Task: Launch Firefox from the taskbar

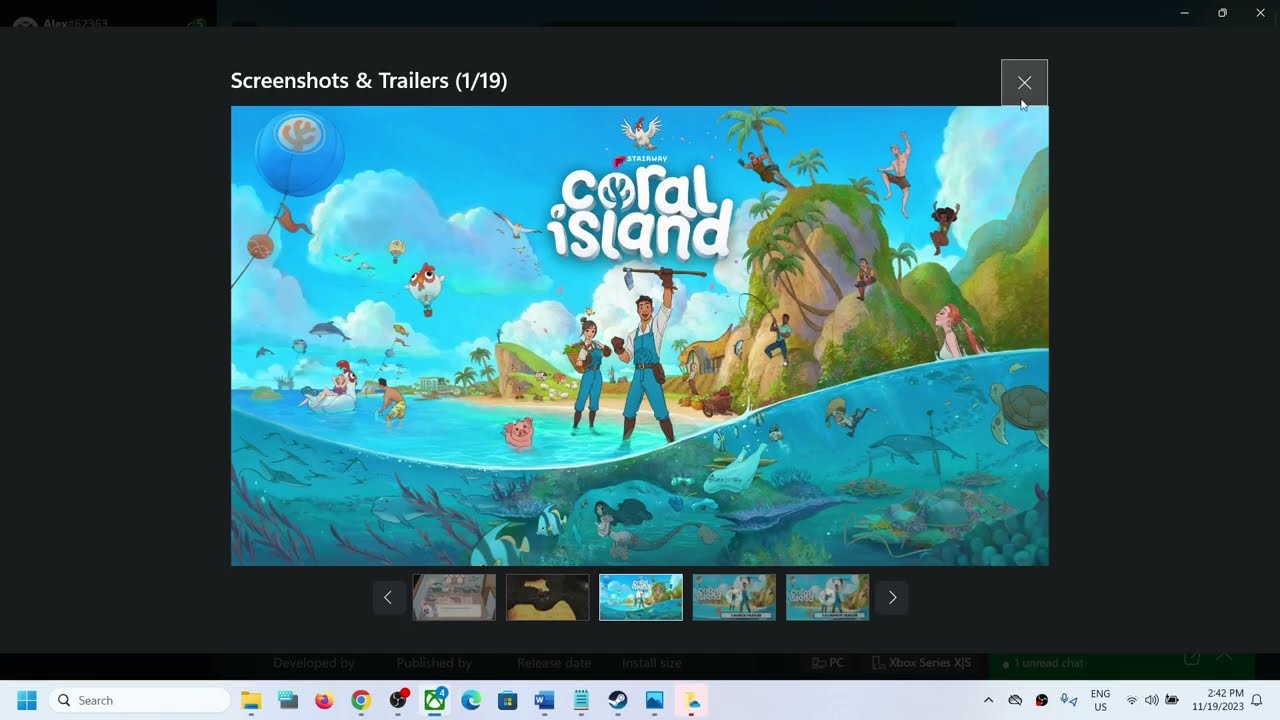Action: (x=324, y=700)
